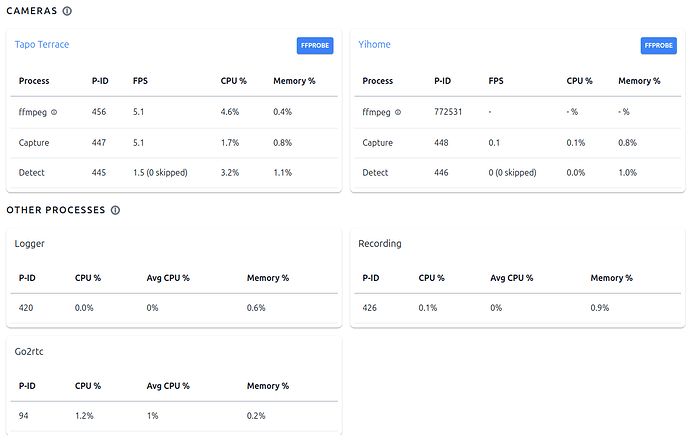The width and height of the screenshot is (690, 435).
Task: Click the '1.5 (0 skipped)' FPS value
Action: click(x=160, y=172)
